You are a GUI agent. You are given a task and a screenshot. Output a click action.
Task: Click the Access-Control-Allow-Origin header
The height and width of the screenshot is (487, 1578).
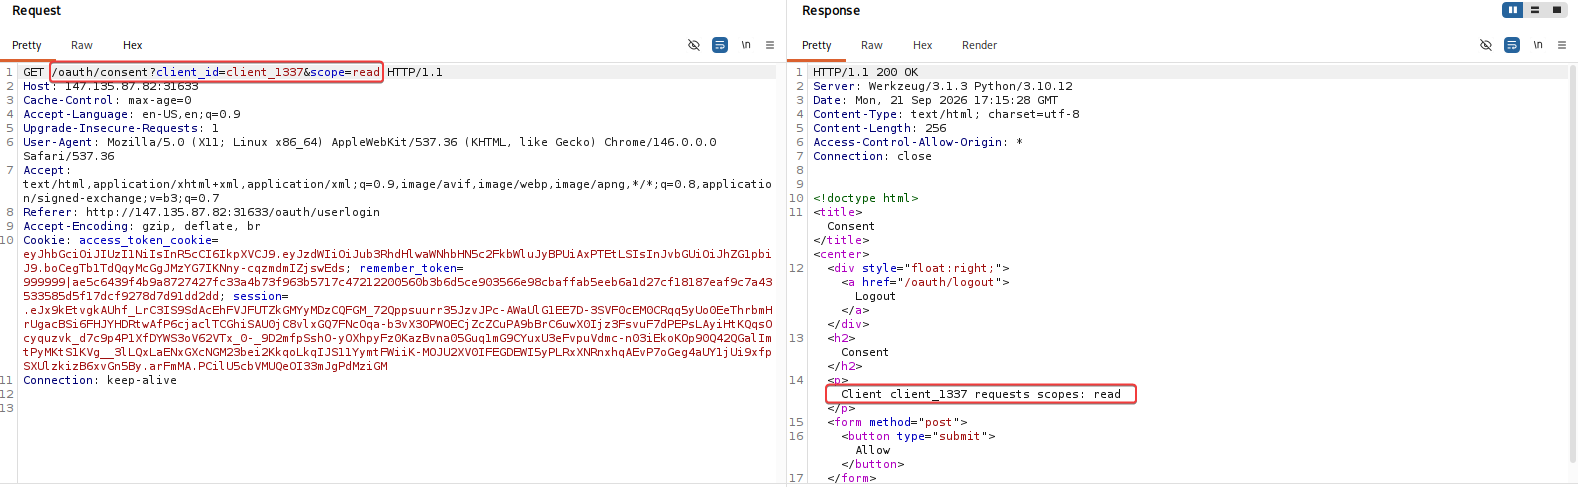918,142
